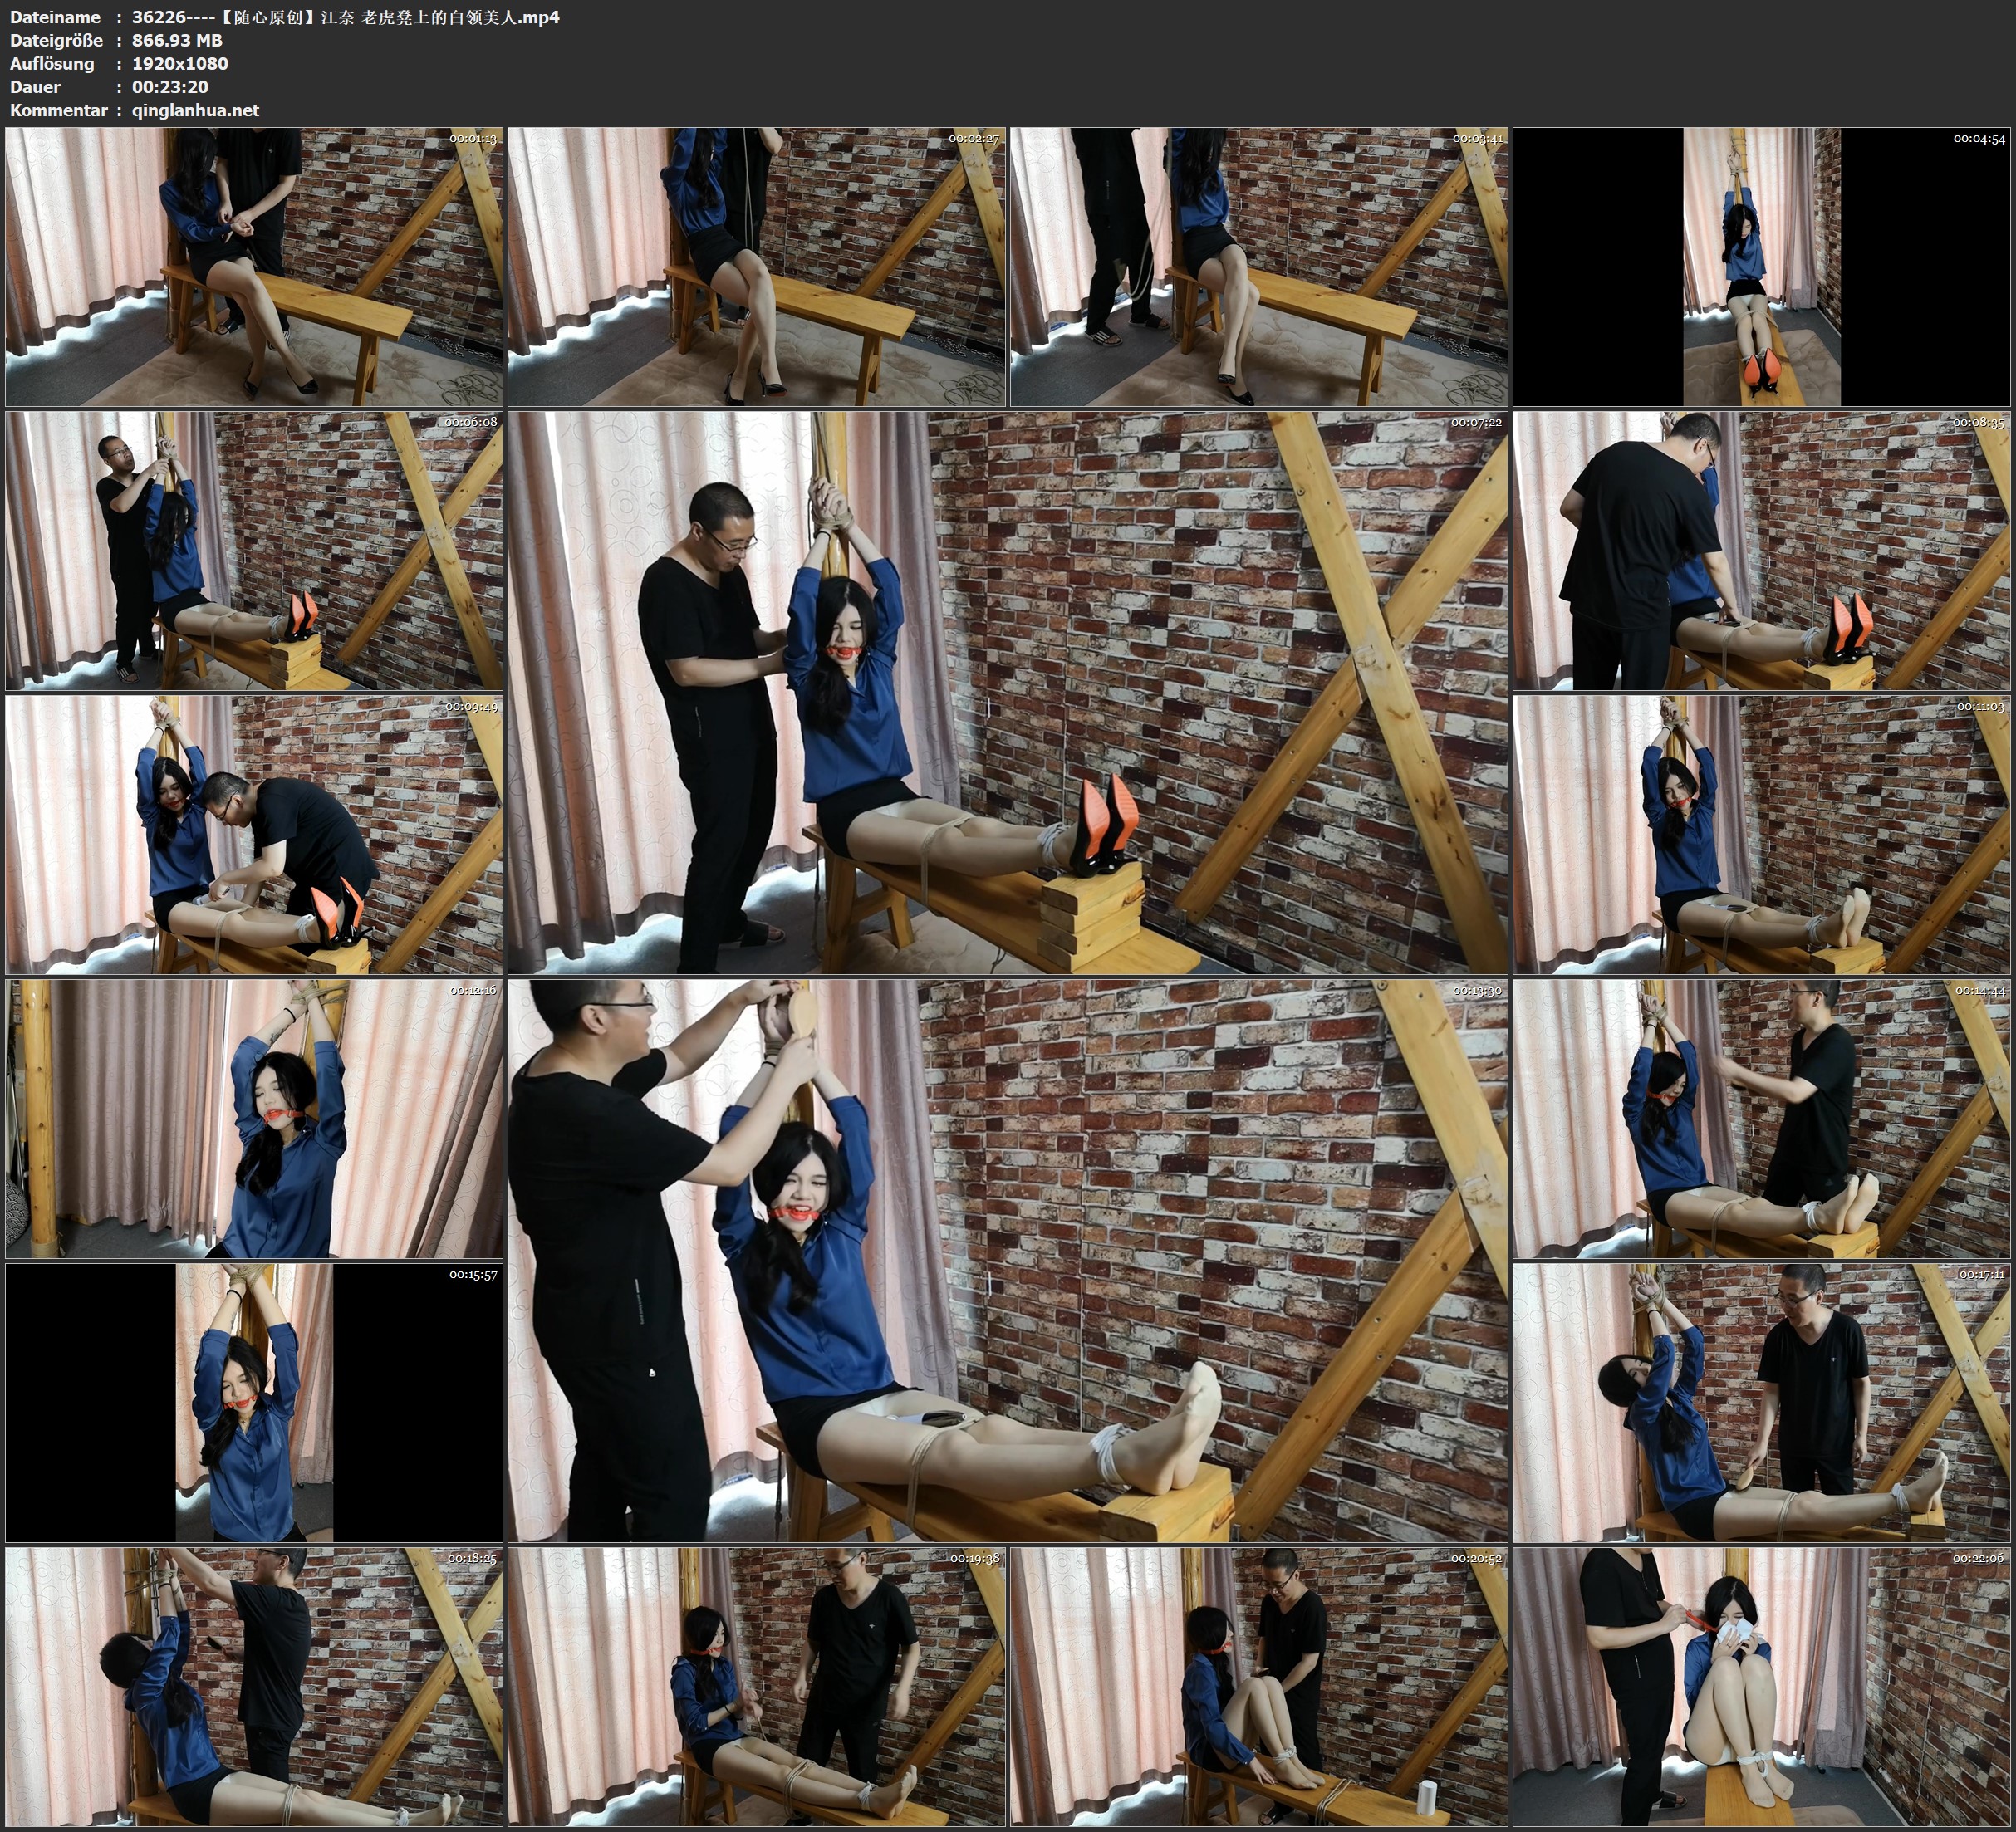Select the frame stamped 00:14:44
This screenshot has width=2016, height=1832.
(1762, 1119)
